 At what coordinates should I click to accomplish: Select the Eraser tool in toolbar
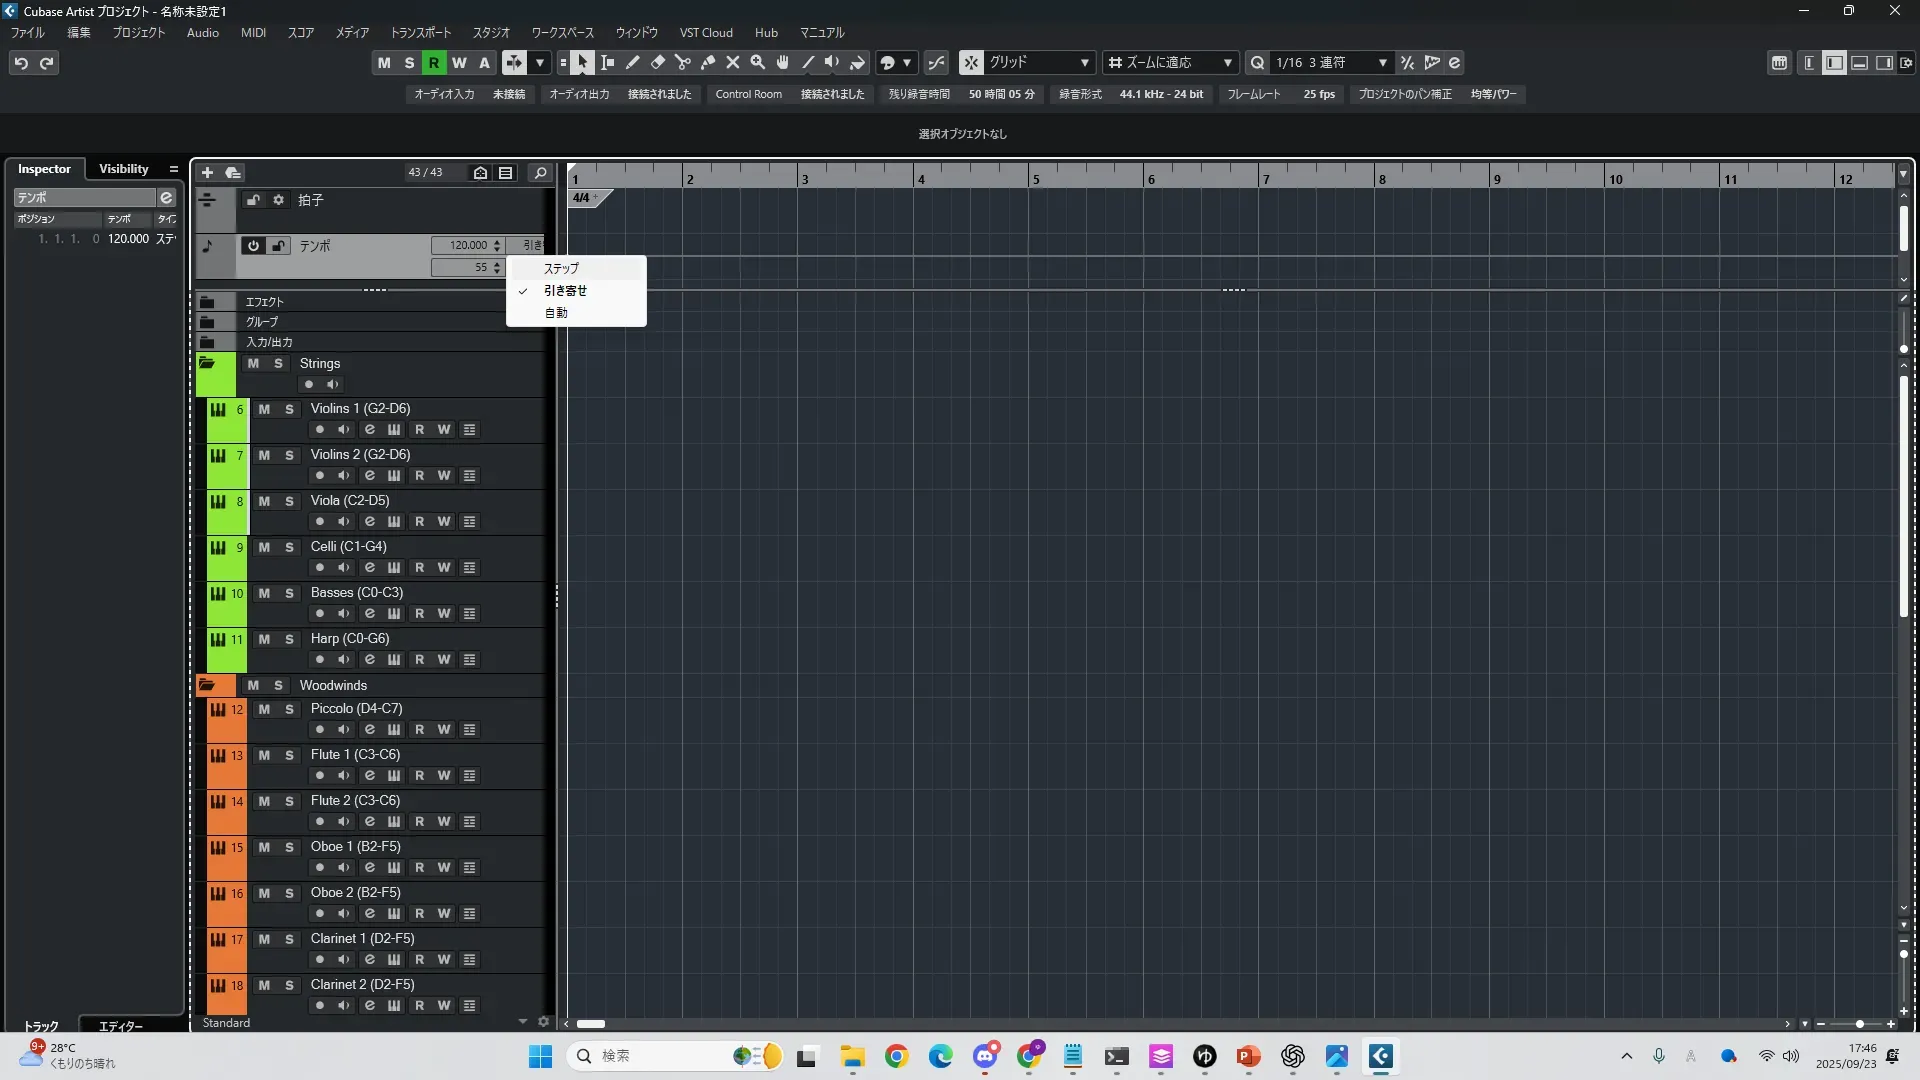pyautogui.click(x=658, y=63)
